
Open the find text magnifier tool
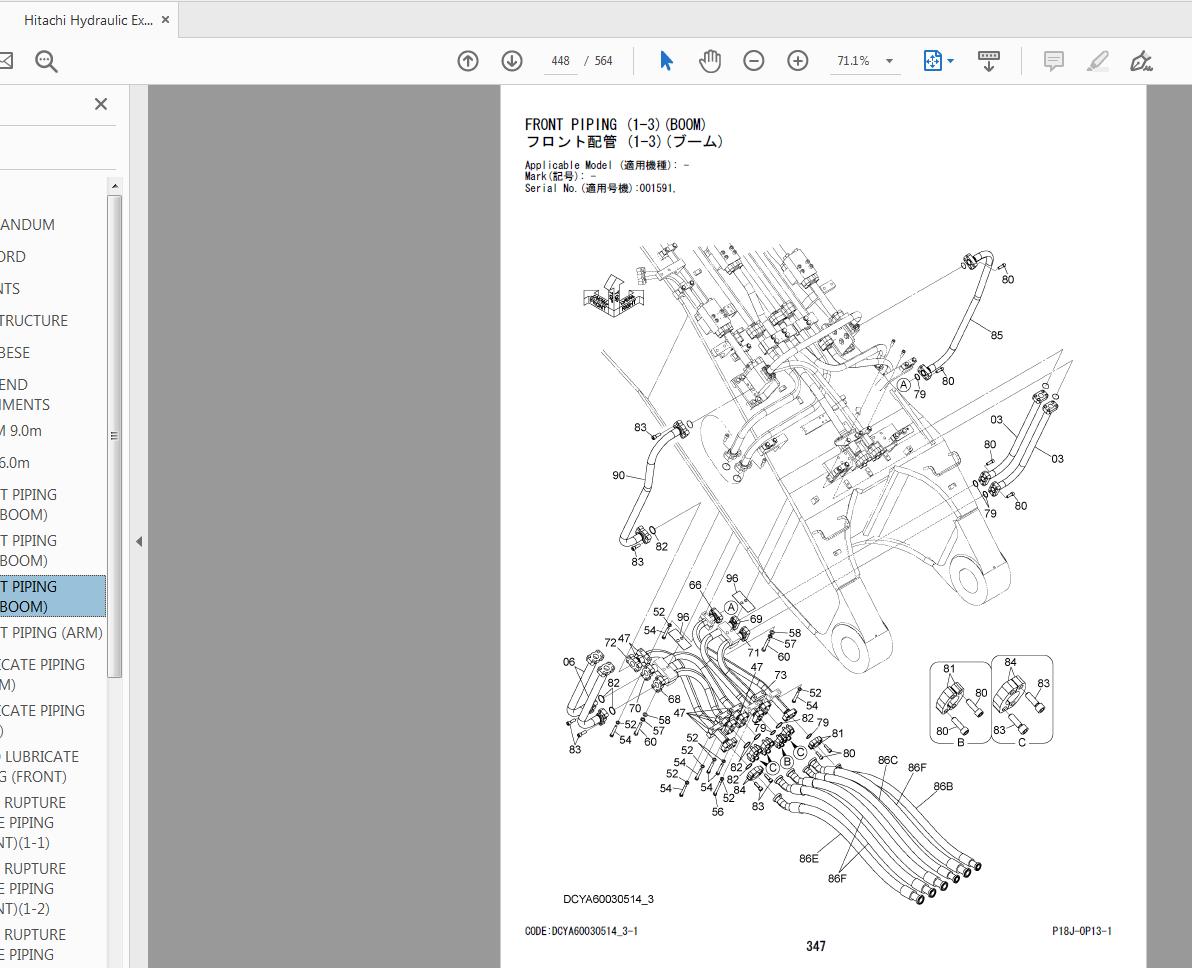[x=46, y=61]
